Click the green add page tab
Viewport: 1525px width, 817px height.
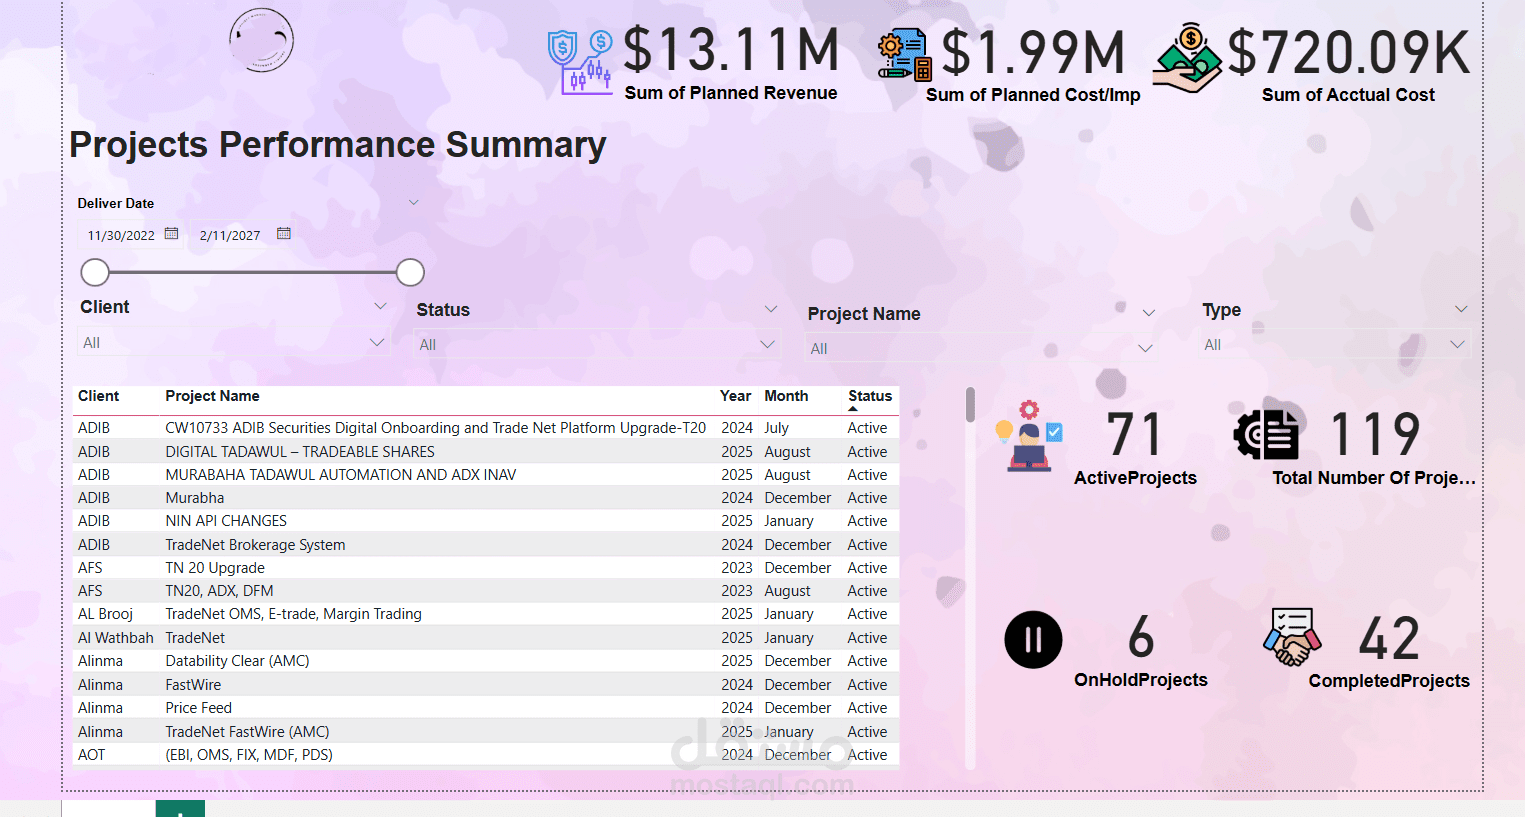180,808
